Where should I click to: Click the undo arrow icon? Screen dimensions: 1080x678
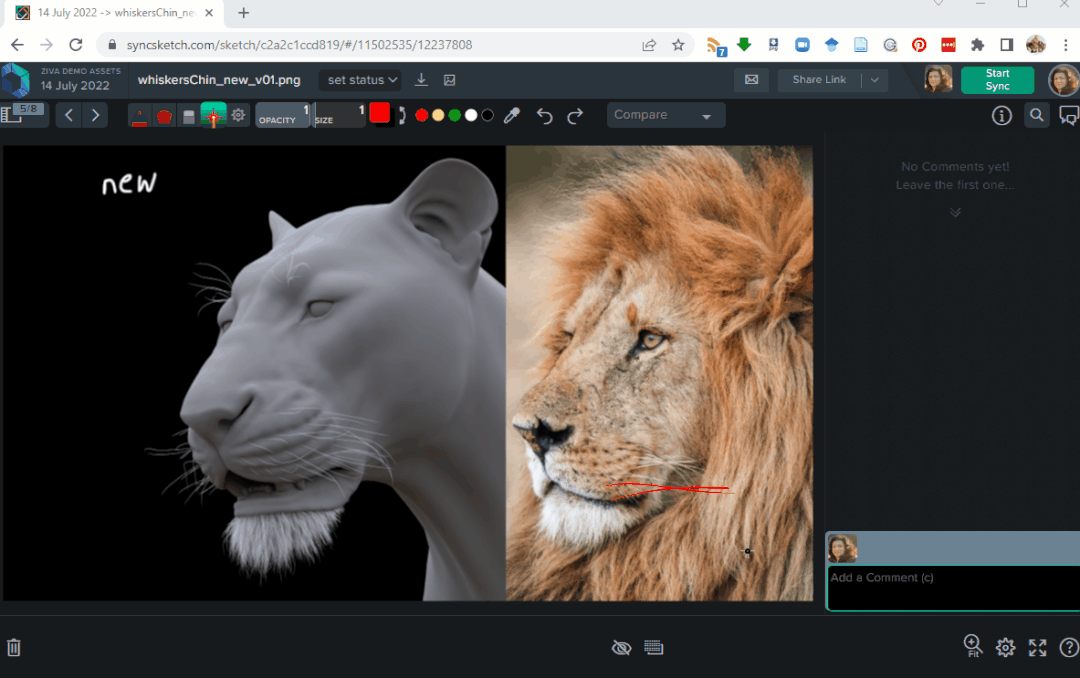(x=543, y=115)
